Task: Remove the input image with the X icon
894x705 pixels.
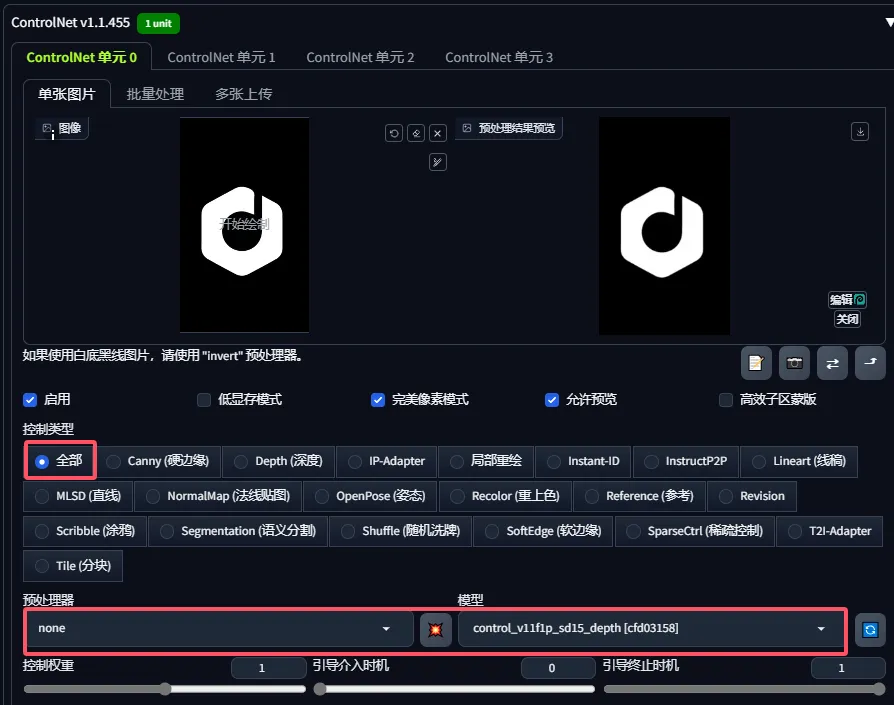Action: (x=437, y=133)
